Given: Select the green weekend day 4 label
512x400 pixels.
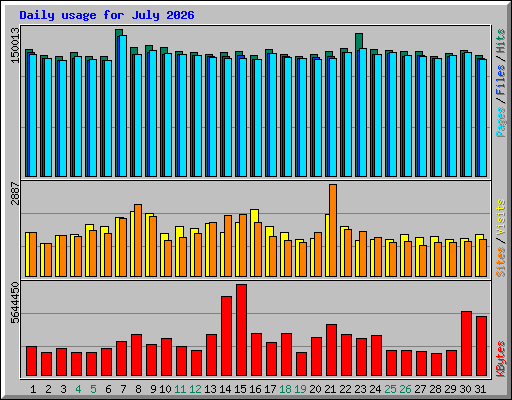Looking at the screenshot, I should tap(78, 389).
